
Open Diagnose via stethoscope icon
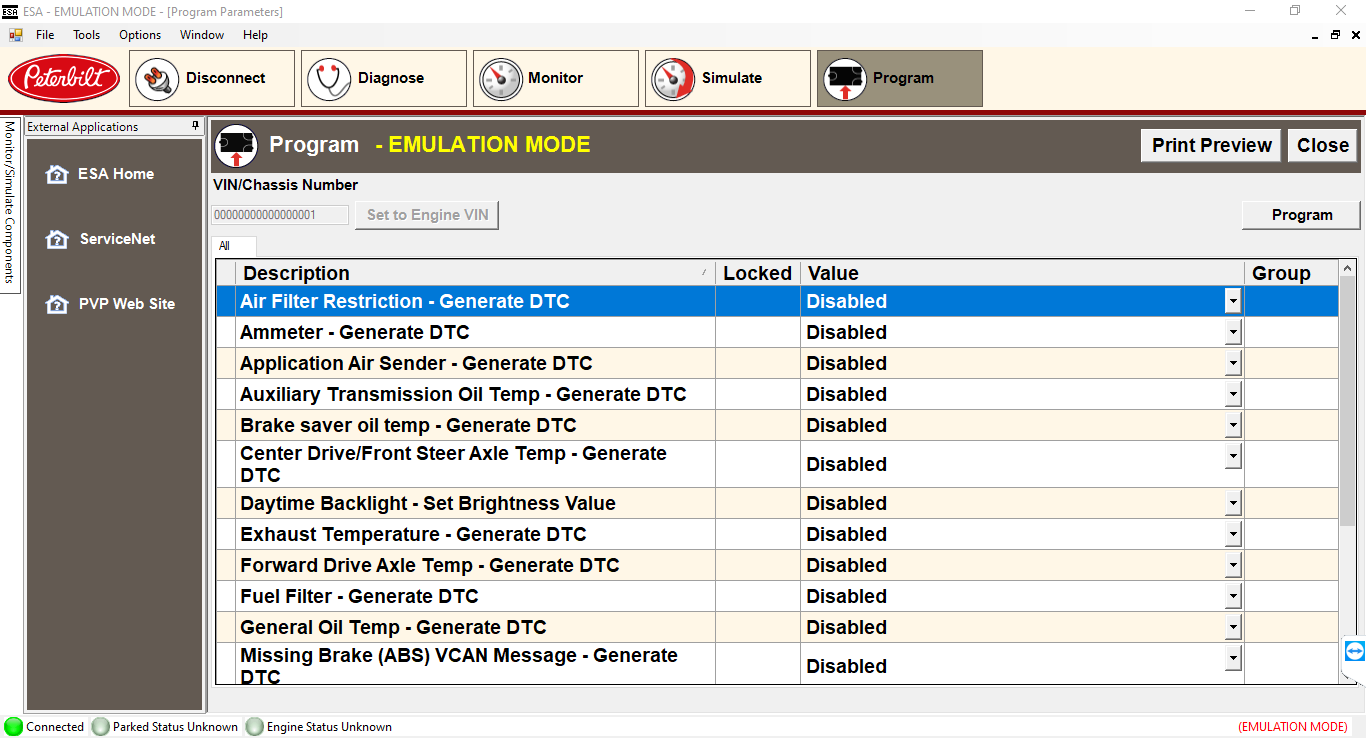click(x=328, y=79)
